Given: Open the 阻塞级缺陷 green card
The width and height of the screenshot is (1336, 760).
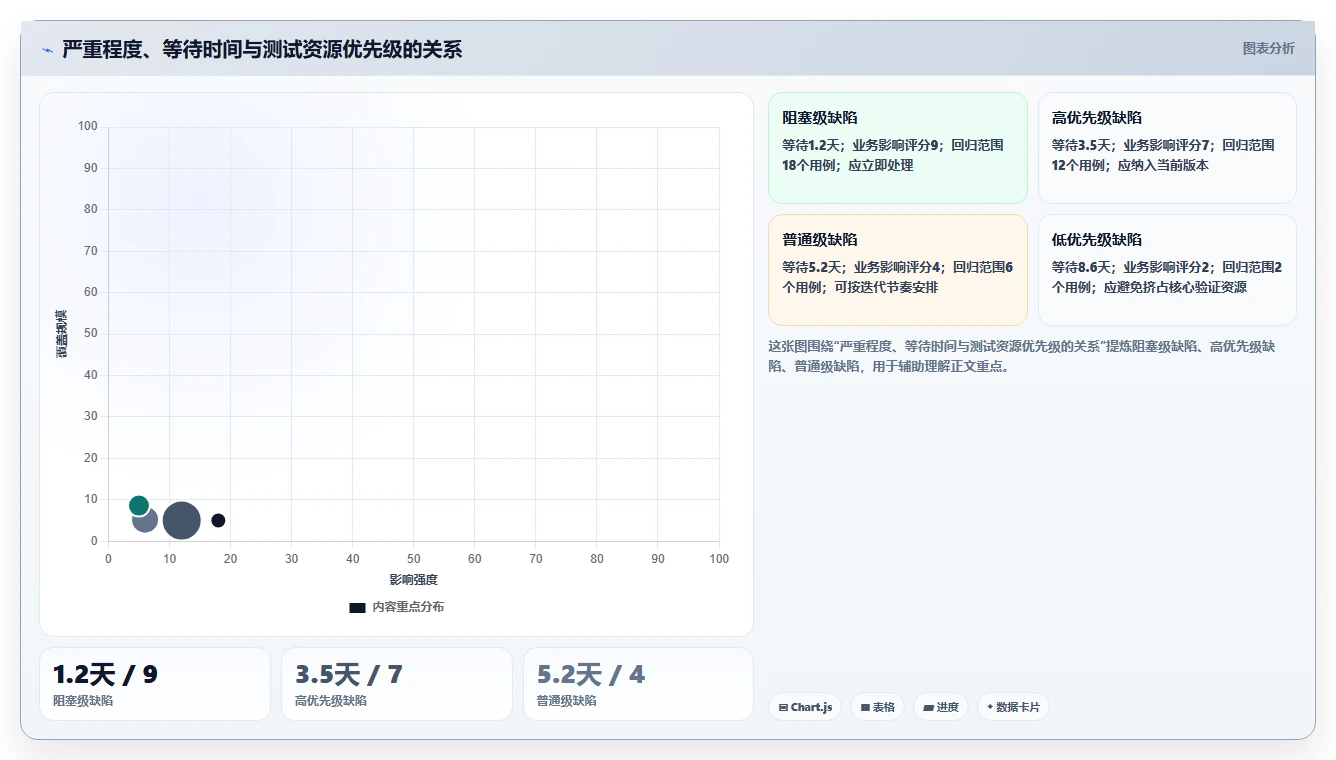Looking at the screenshot, I should point(897,148).
